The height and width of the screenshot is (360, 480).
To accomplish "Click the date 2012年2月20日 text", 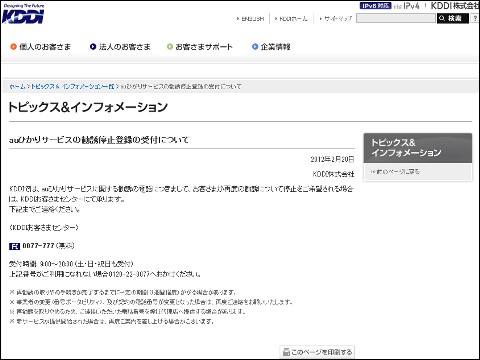I will pyautogui.click(x=332, y=159).
